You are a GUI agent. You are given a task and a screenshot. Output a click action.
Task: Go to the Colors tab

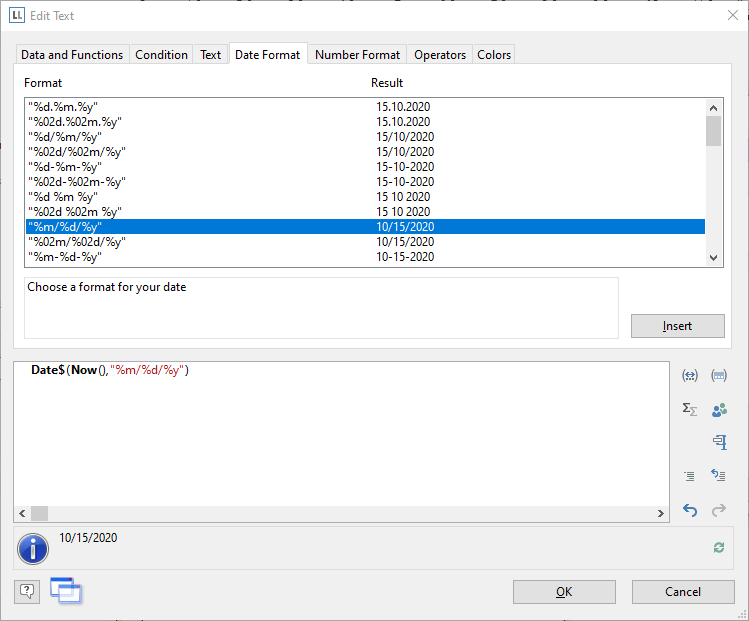point(494,55)
